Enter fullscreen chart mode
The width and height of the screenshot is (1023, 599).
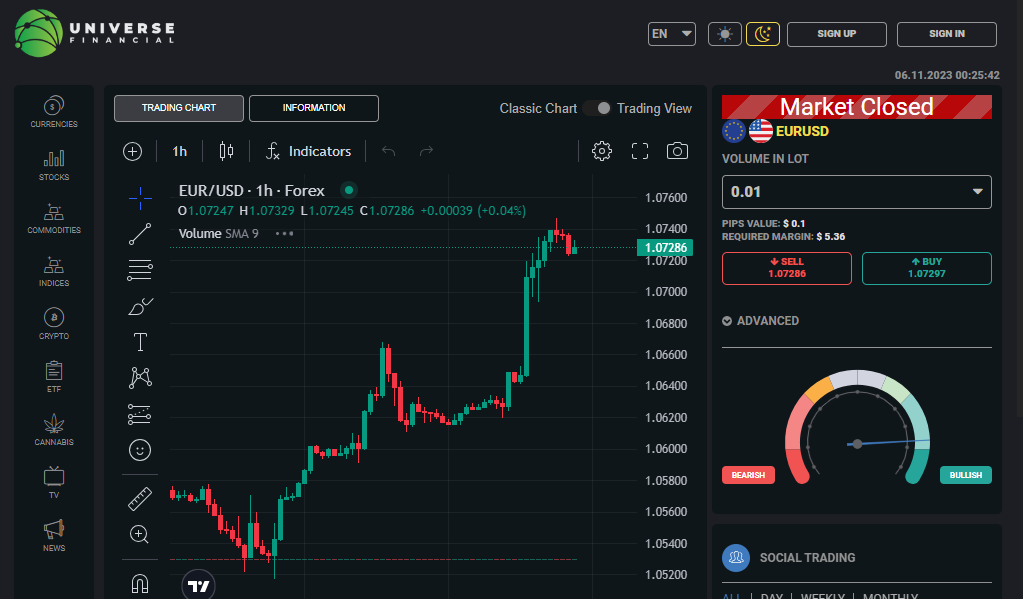pyautogui.click(x=639, y=151)
